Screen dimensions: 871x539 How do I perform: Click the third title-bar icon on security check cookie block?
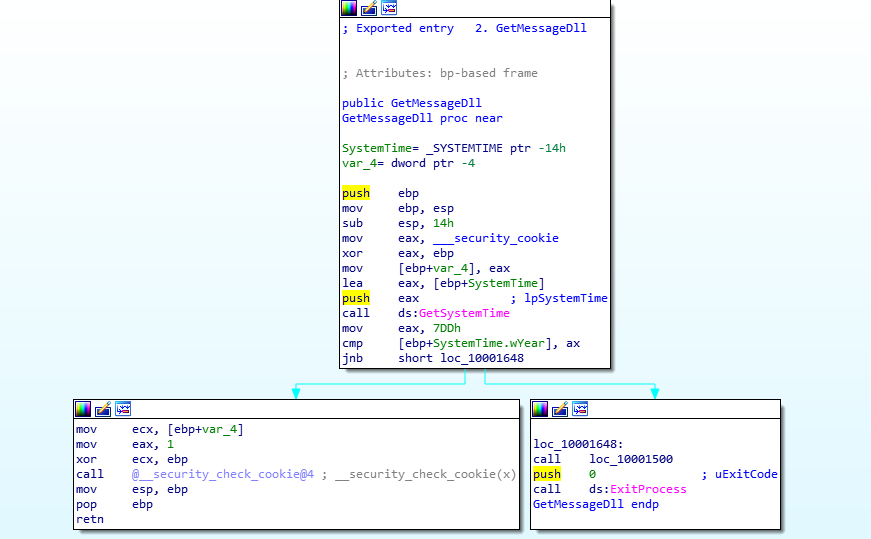tap(123, 408)
